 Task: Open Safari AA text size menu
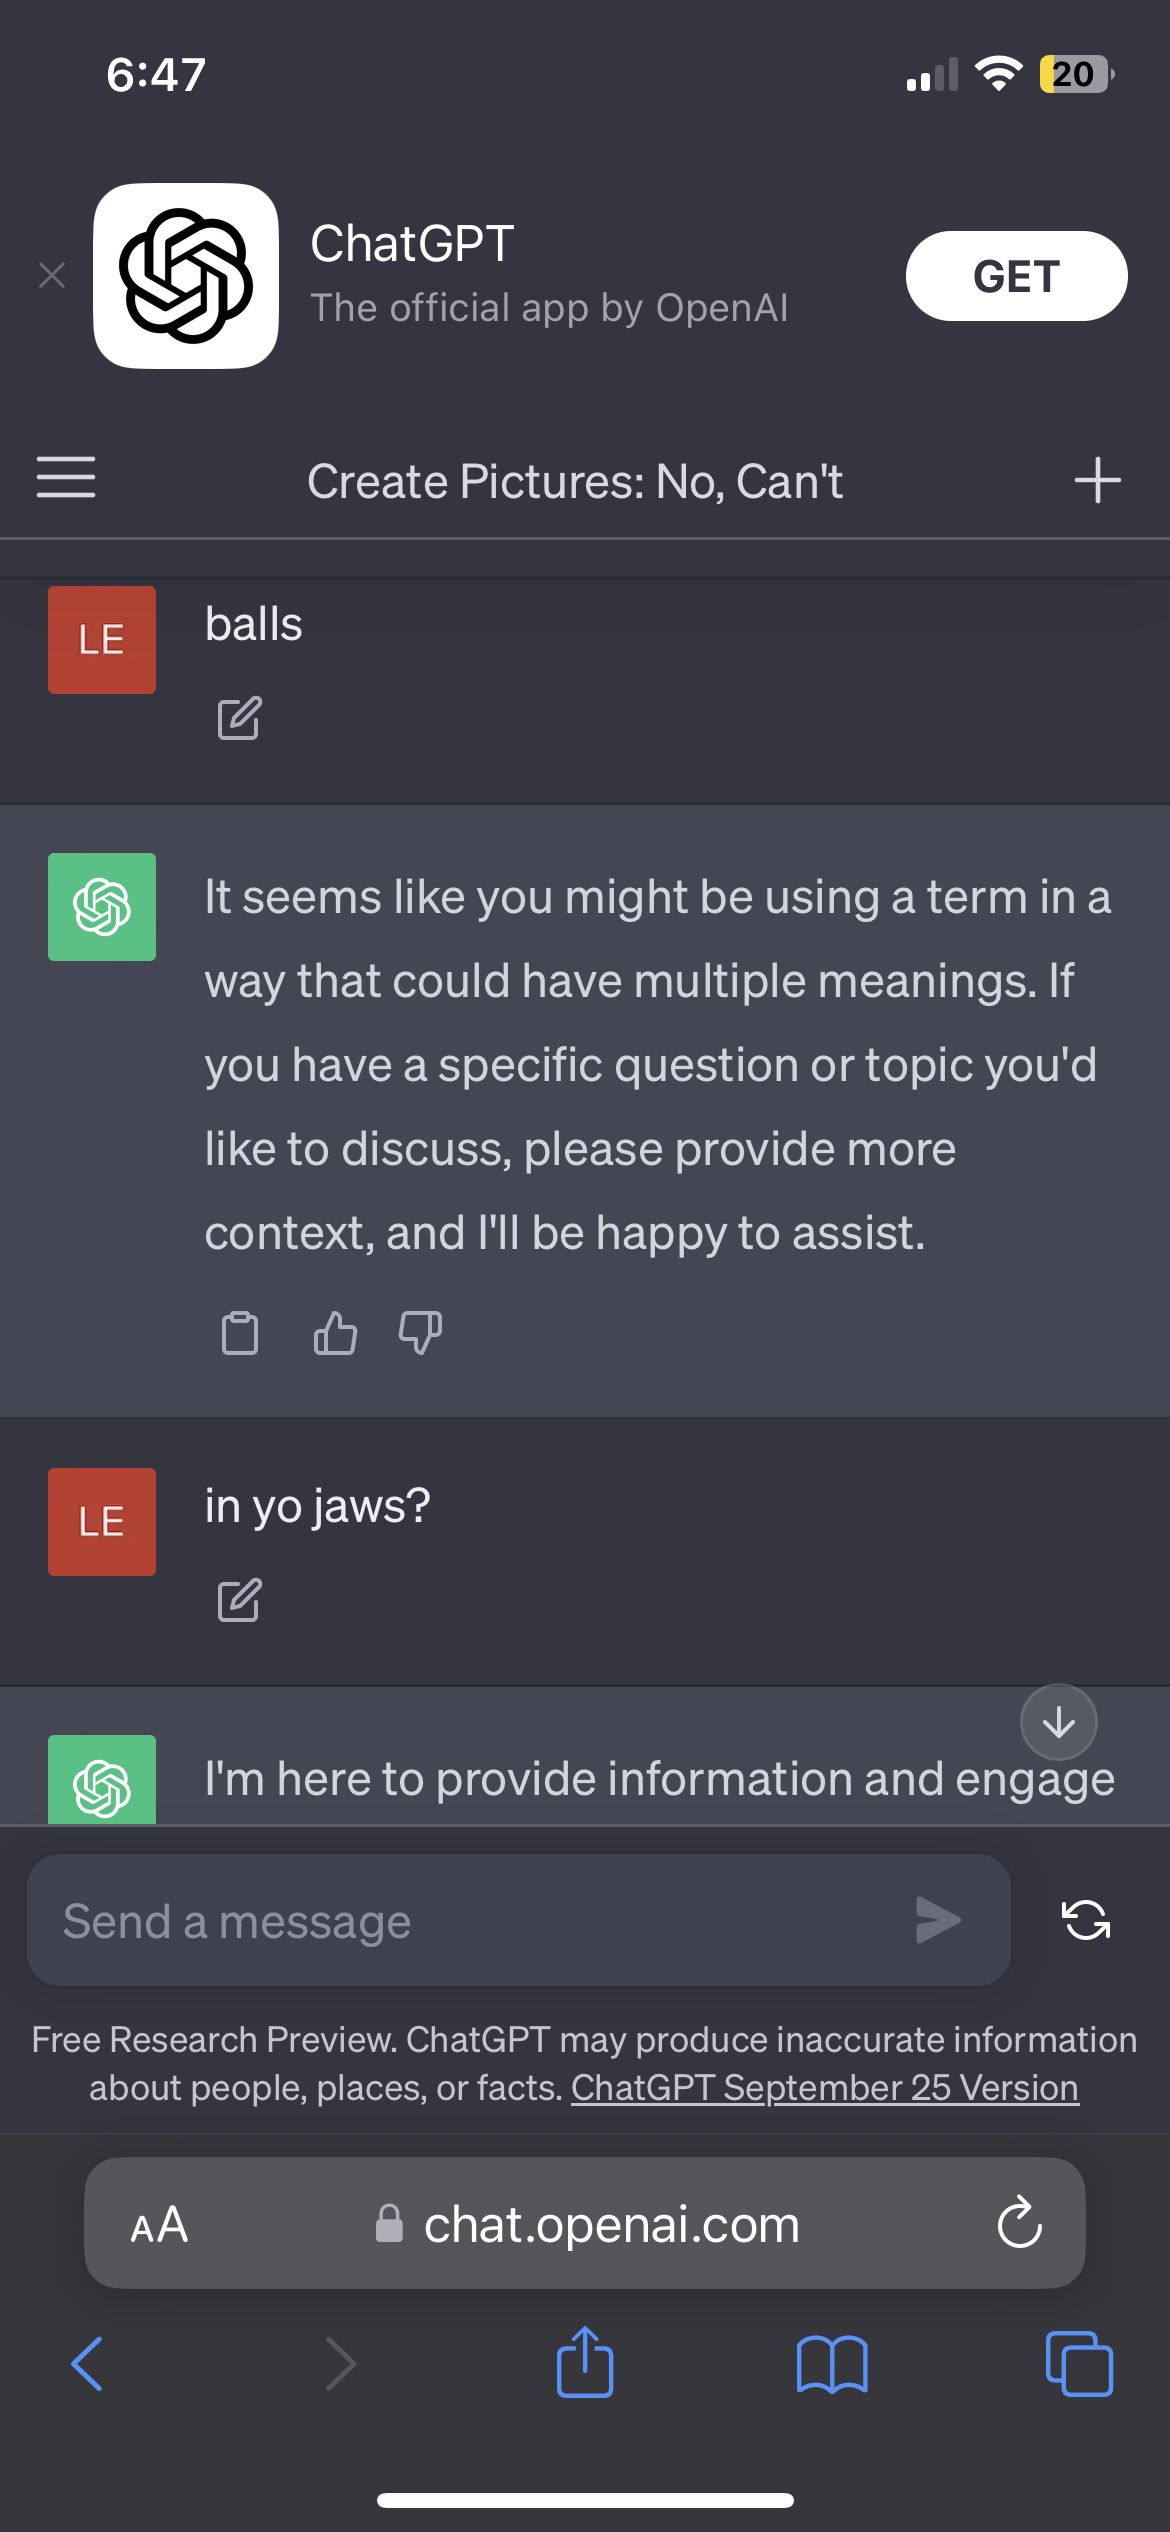[x=159, y=2225]
